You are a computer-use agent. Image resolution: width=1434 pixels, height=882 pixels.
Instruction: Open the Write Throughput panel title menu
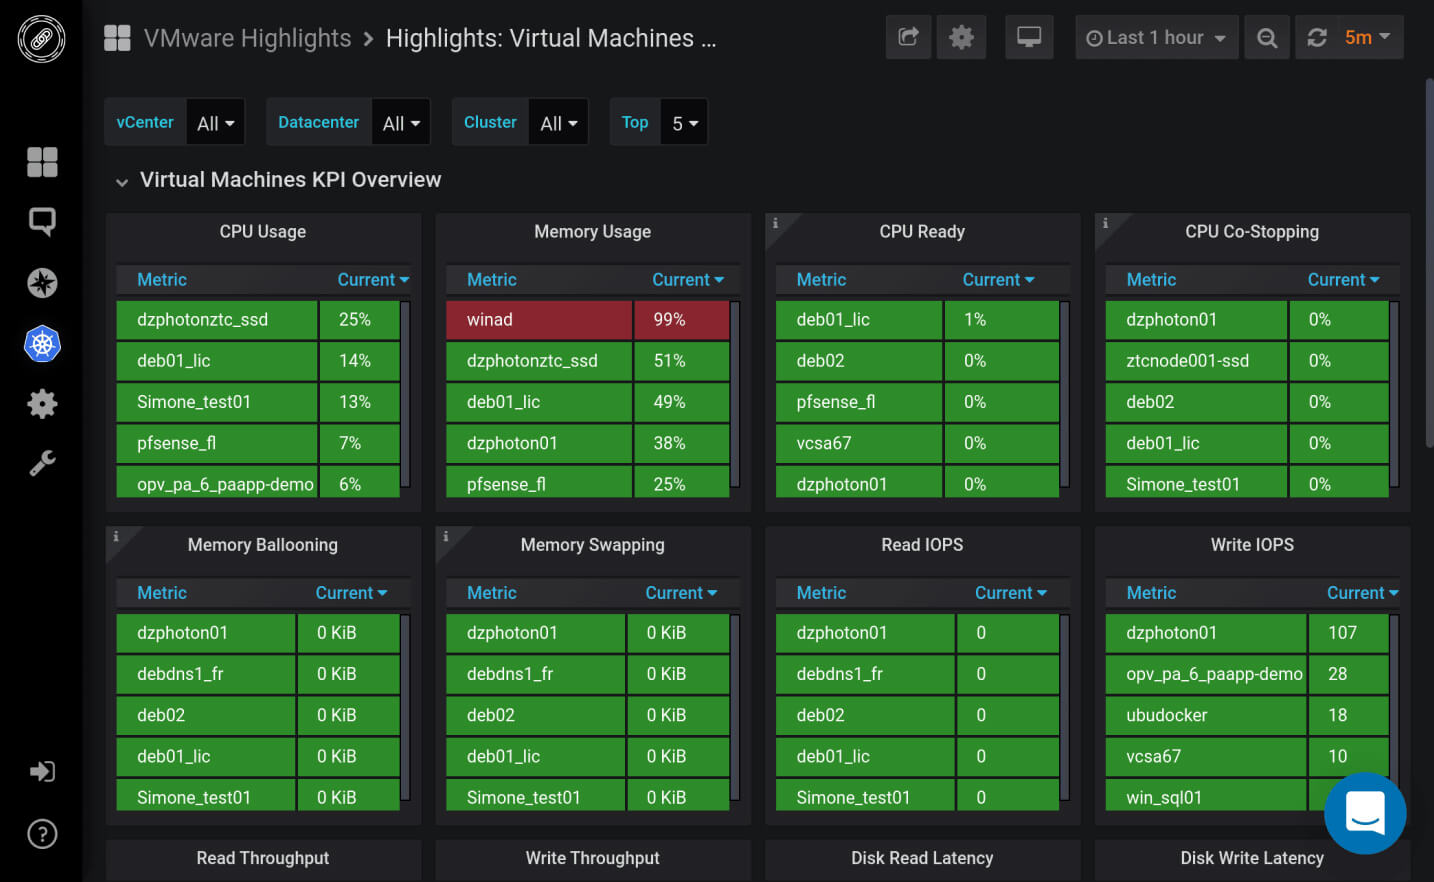point(592,858)
